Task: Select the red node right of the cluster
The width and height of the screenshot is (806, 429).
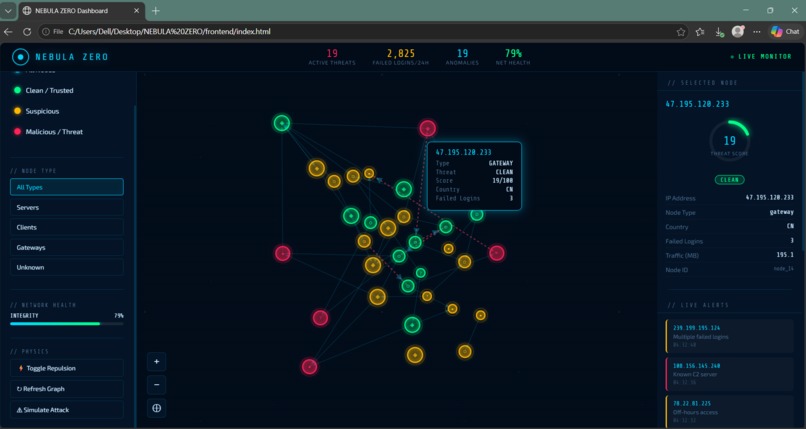Action: [x=497, y=253]
